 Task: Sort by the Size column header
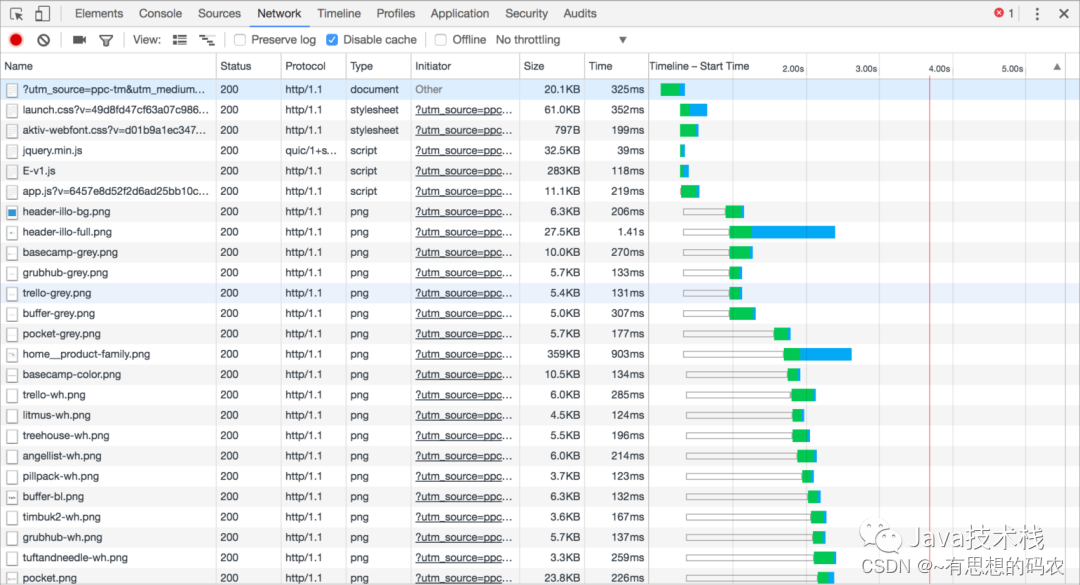tap(552, 66)
